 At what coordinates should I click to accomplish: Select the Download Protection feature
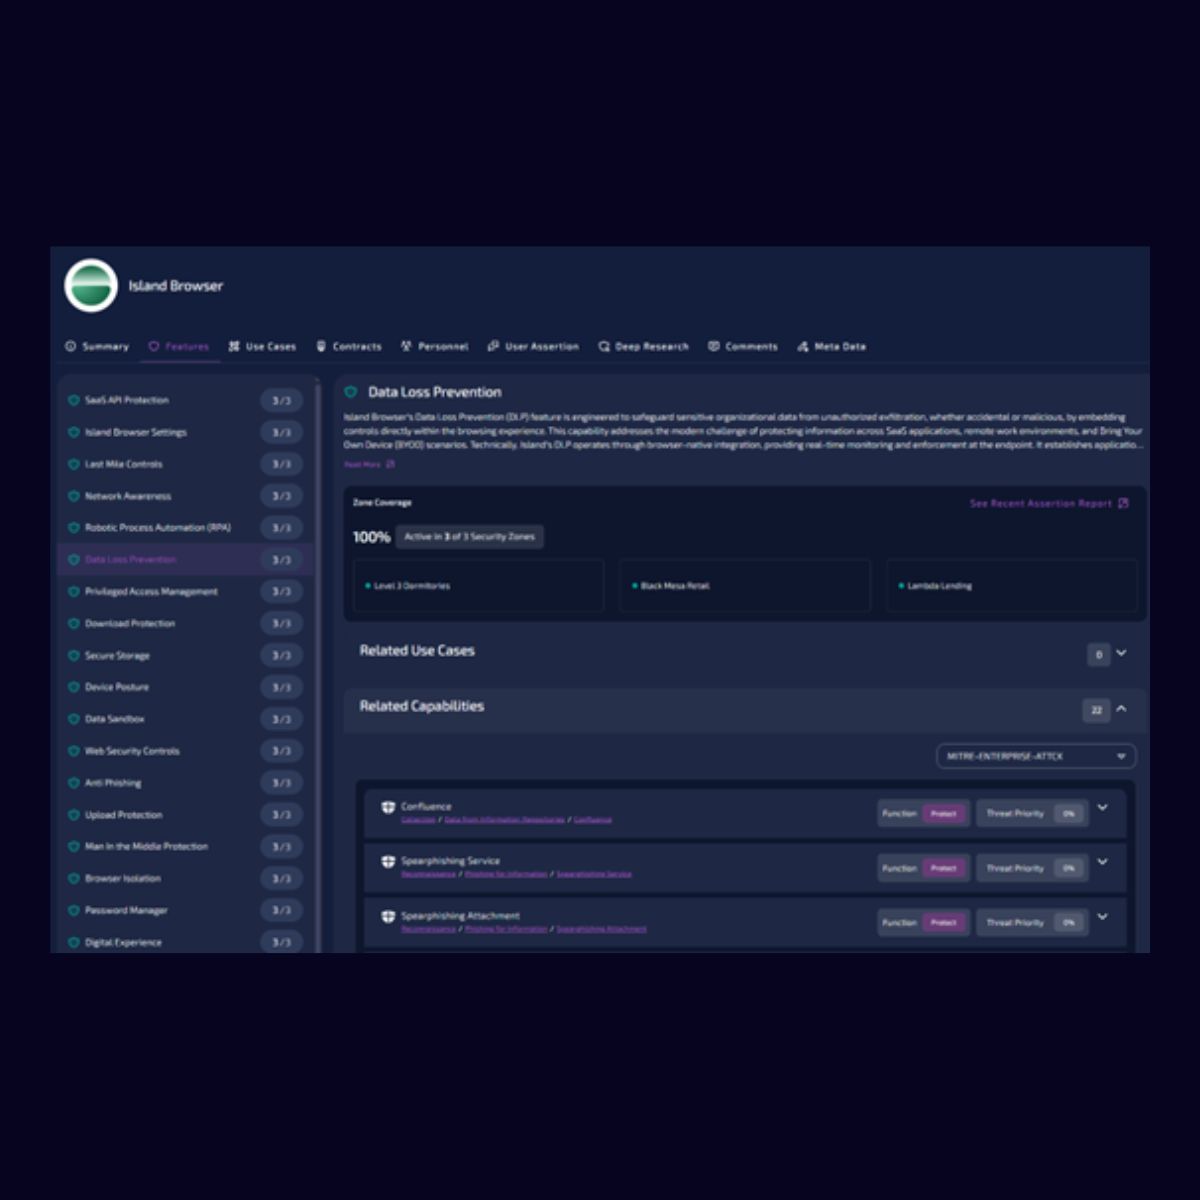[185, 623]
